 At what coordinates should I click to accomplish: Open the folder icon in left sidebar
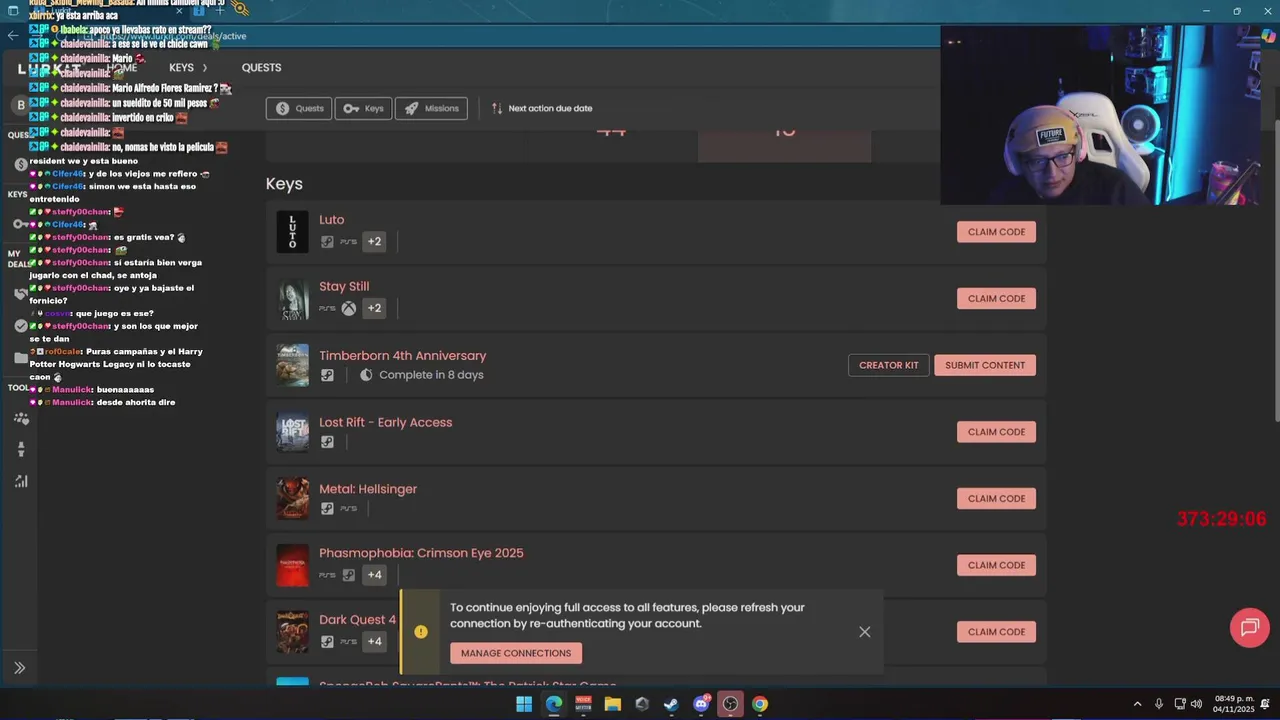point(20,357)
